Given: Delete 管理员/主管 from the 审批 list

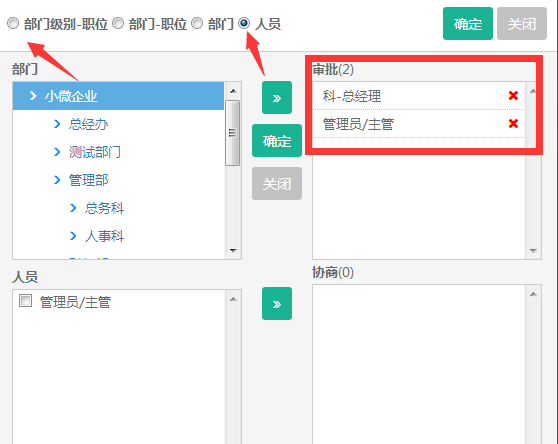Looking at the screenshot, I should (x=513, y=123).
